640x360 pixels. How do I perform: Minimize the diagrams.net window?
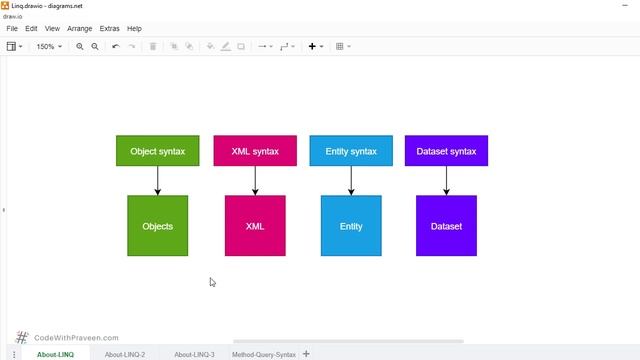[625, 5]
